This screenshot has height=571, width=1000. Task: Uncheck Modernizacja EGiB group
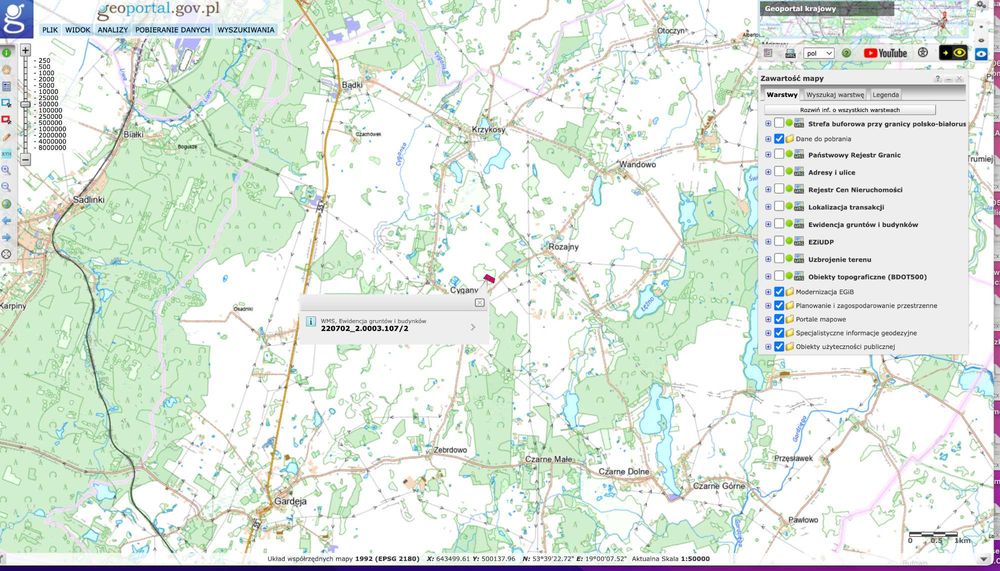tap(779, 292)
